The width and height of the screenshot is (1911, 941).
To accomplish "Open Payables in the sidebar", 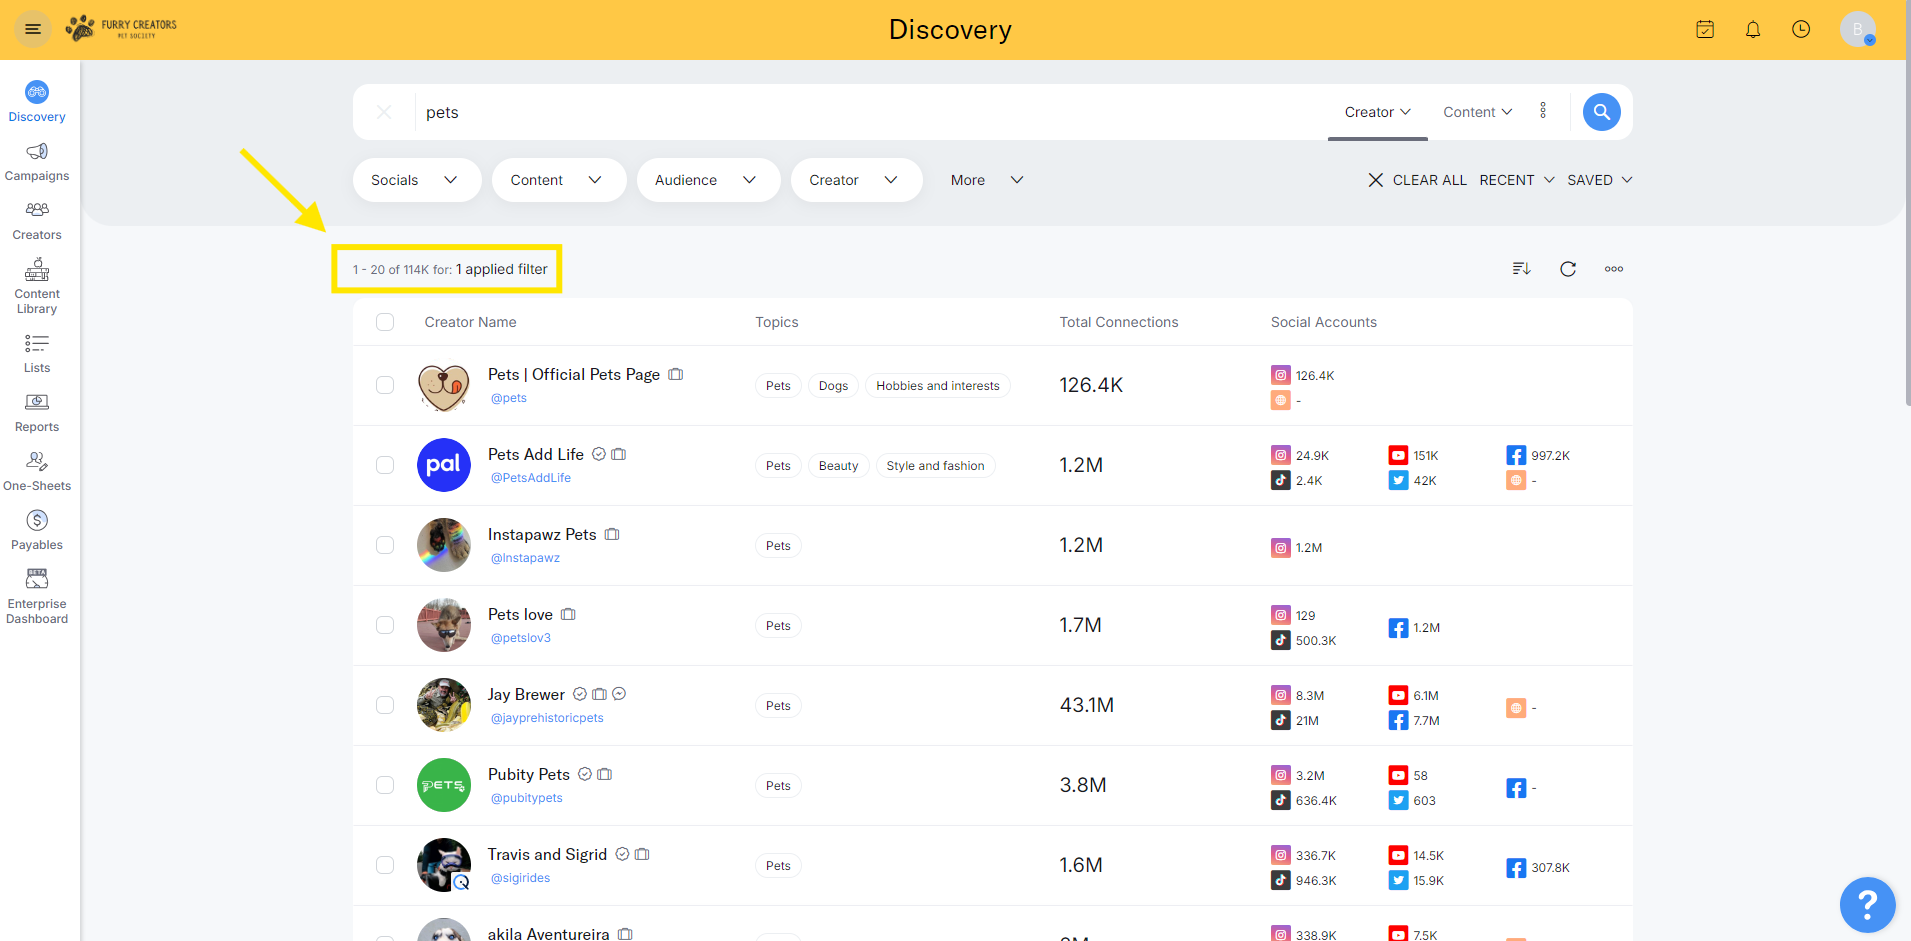I will tap(37, 530).
